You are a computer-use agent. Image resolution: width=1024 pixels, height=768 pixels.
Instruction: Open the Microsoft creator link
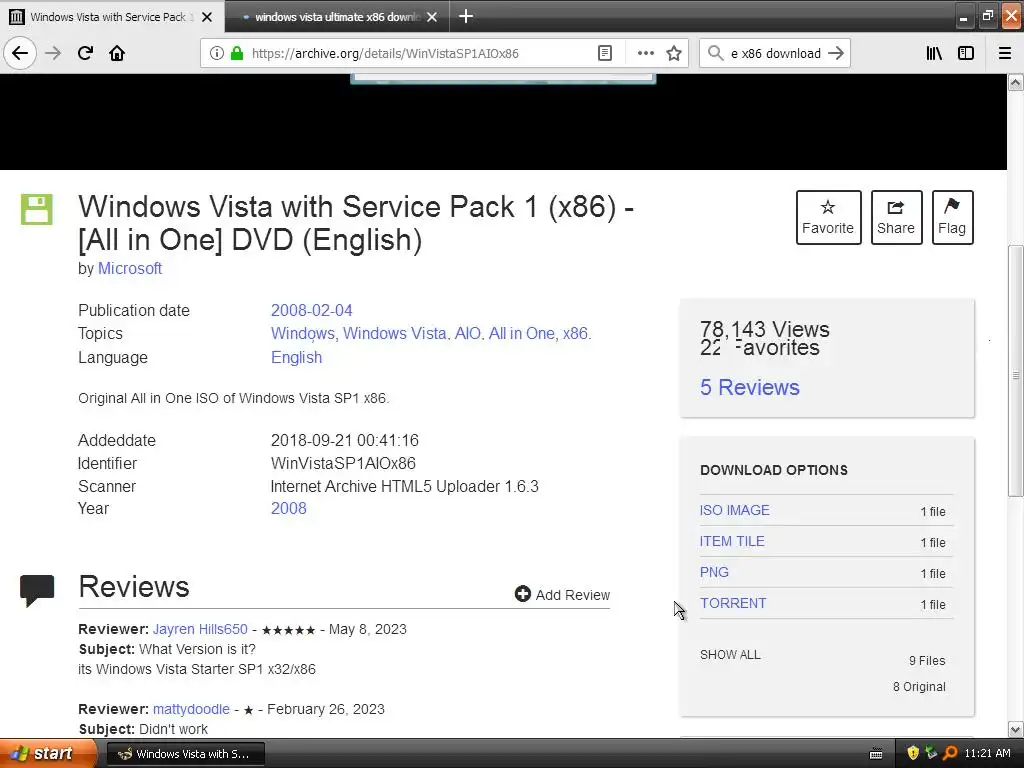tap(130, 268)
